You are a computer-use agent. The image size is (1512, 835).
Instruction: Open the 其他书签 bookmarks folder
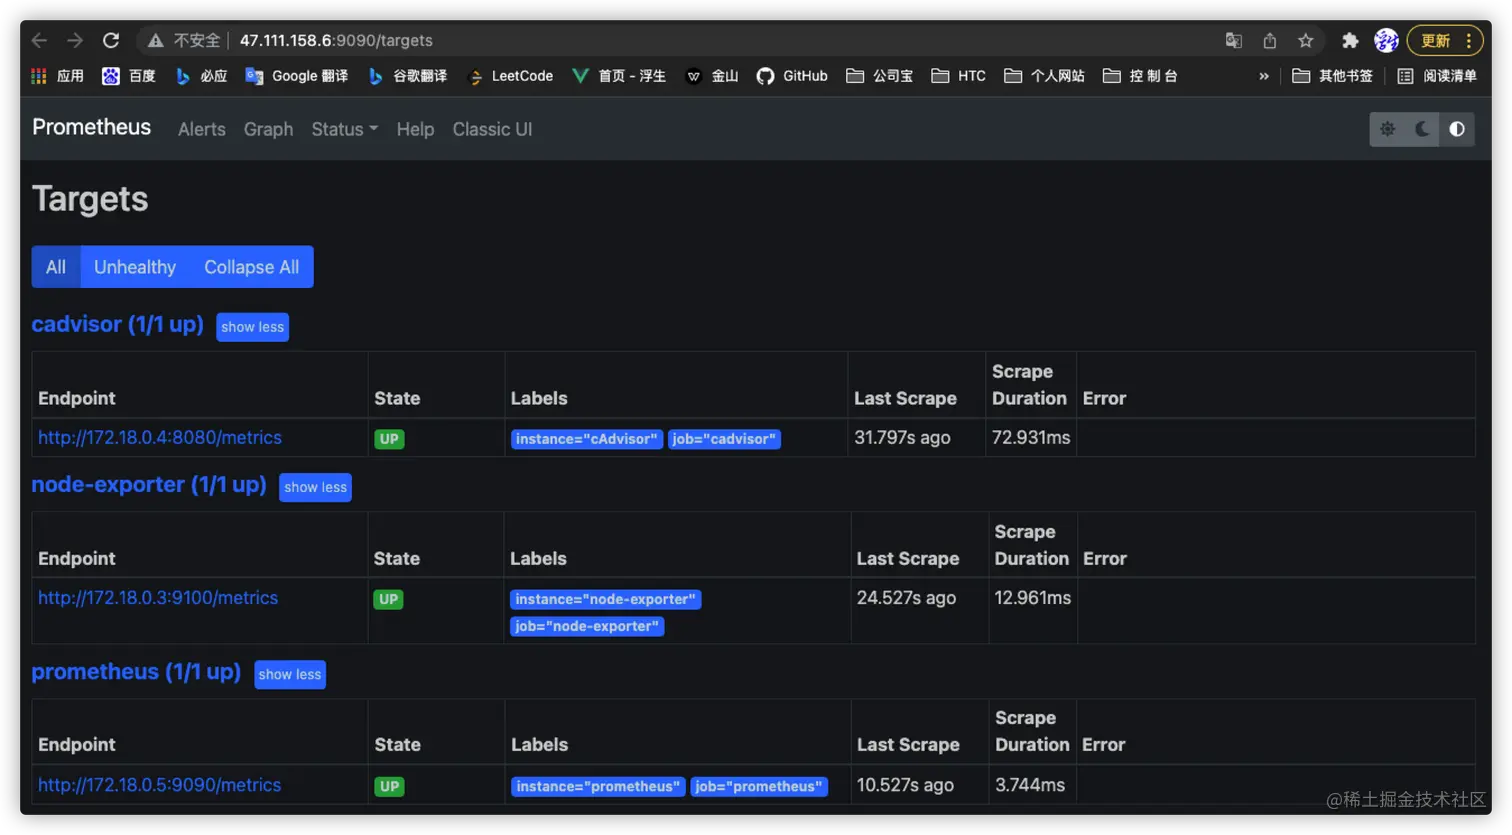[1333, 76]
